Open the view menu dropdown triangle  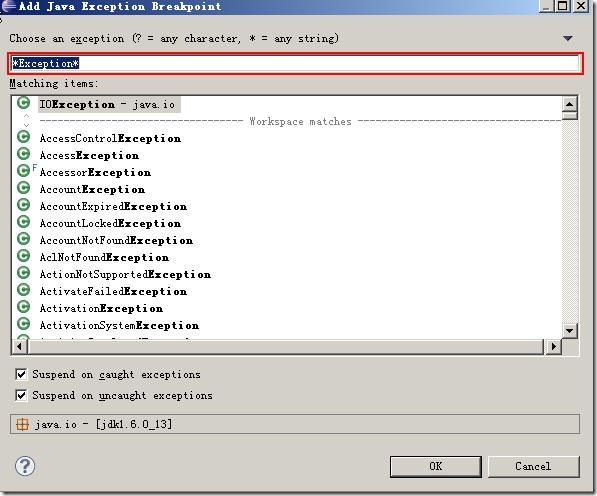tap(568, 38)
